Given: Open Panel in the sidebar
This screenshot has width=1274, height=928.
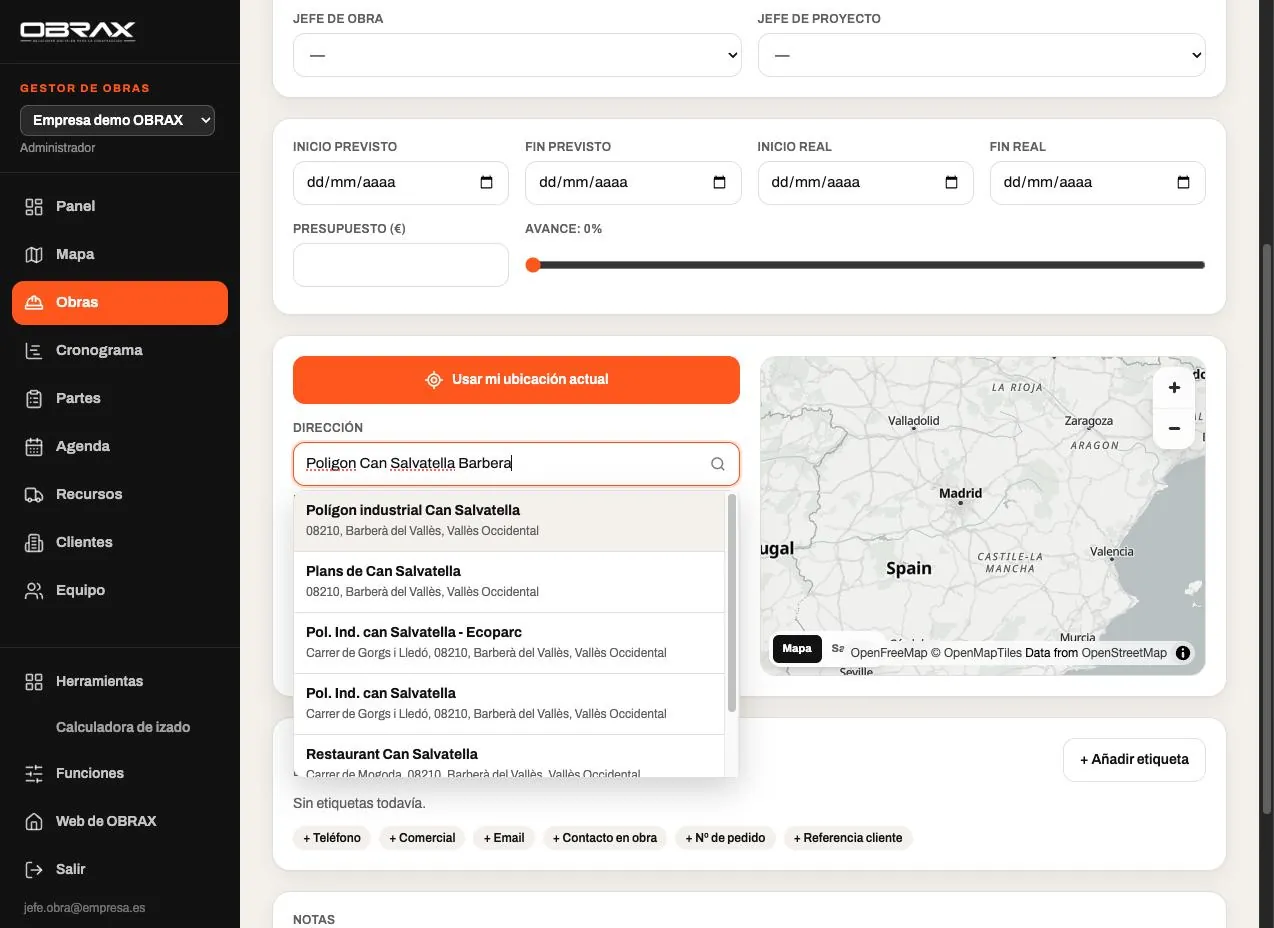Looking at the screenshot, I should point(120,206).
